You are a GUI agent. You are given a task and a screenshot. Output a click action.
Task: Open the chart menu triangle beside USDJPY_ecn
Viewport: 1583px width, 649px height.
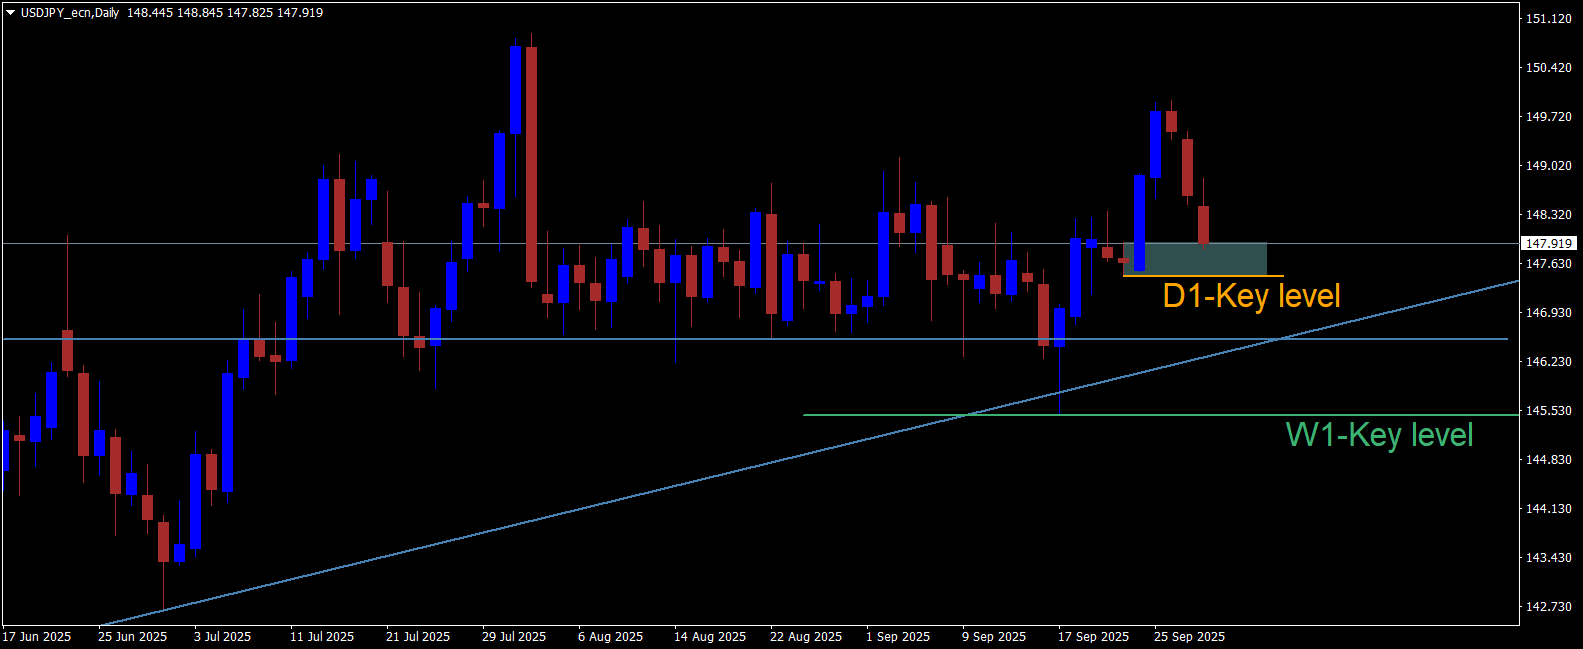(11, 13)
